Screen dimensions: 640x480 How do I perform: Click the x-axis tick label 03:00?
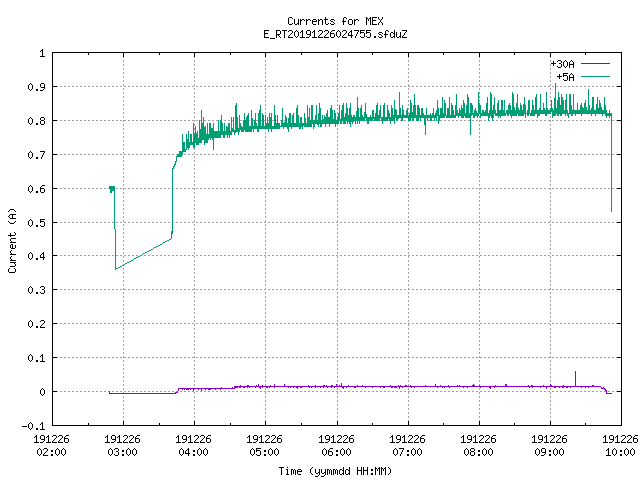tap(122, 452)
